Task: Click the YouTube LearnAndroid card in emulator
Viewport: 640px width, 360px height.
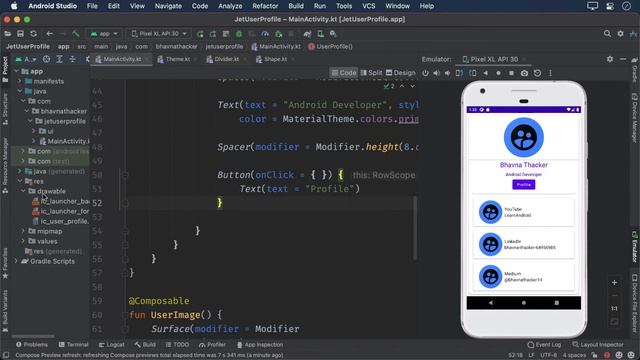Action: point(524,212)
